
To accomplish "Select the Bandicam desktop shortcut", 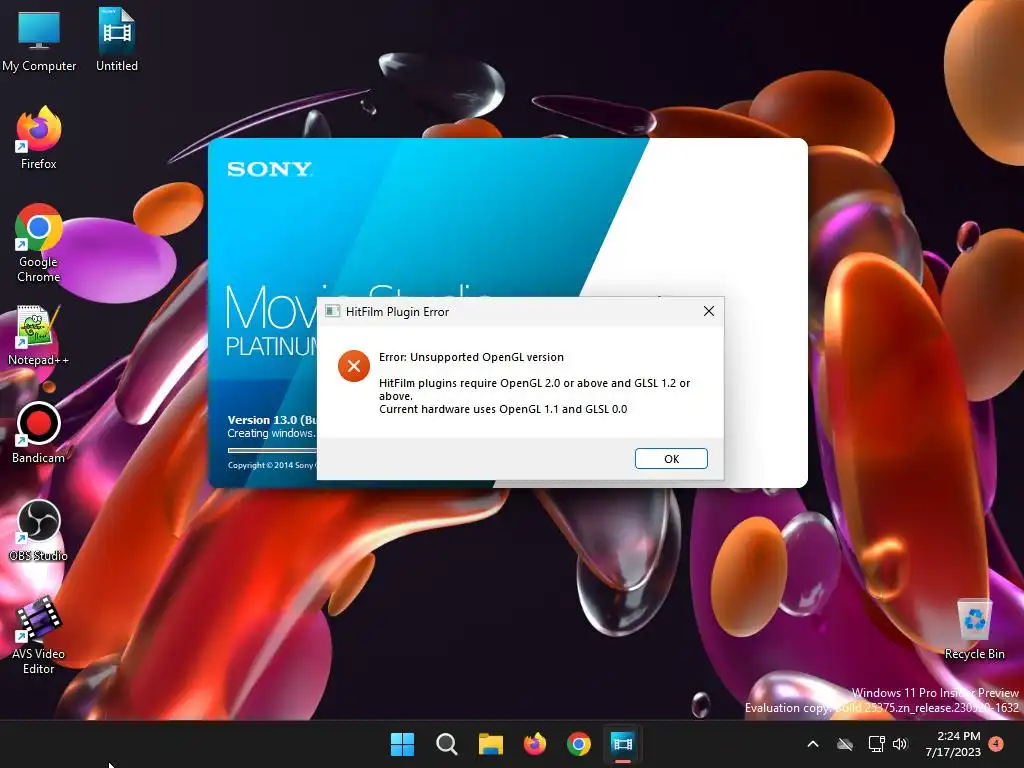I will [39, 433].
